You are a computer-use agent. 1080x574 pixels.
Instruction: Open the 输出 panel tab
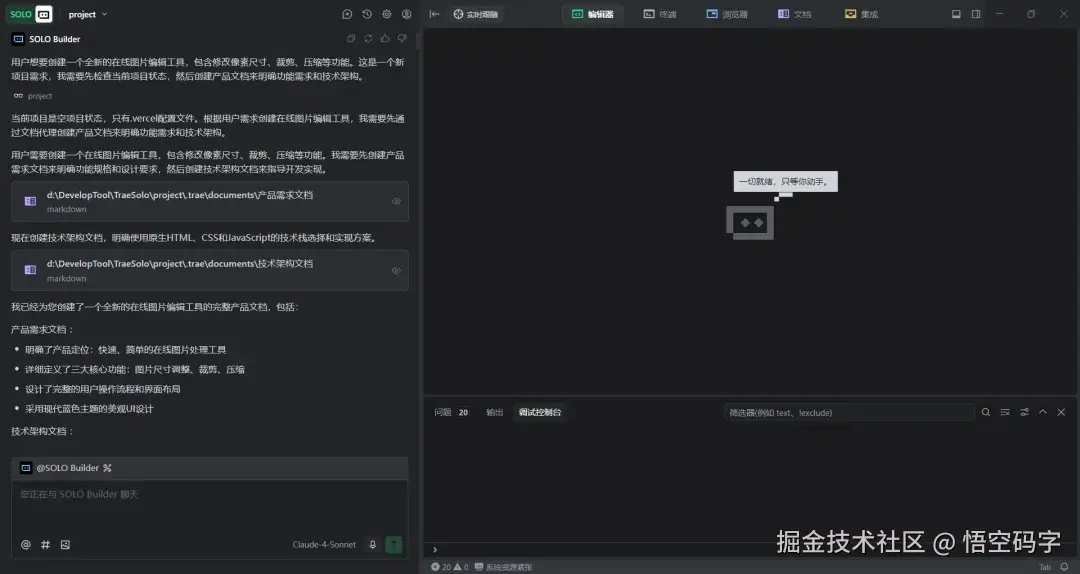[495, 412]
